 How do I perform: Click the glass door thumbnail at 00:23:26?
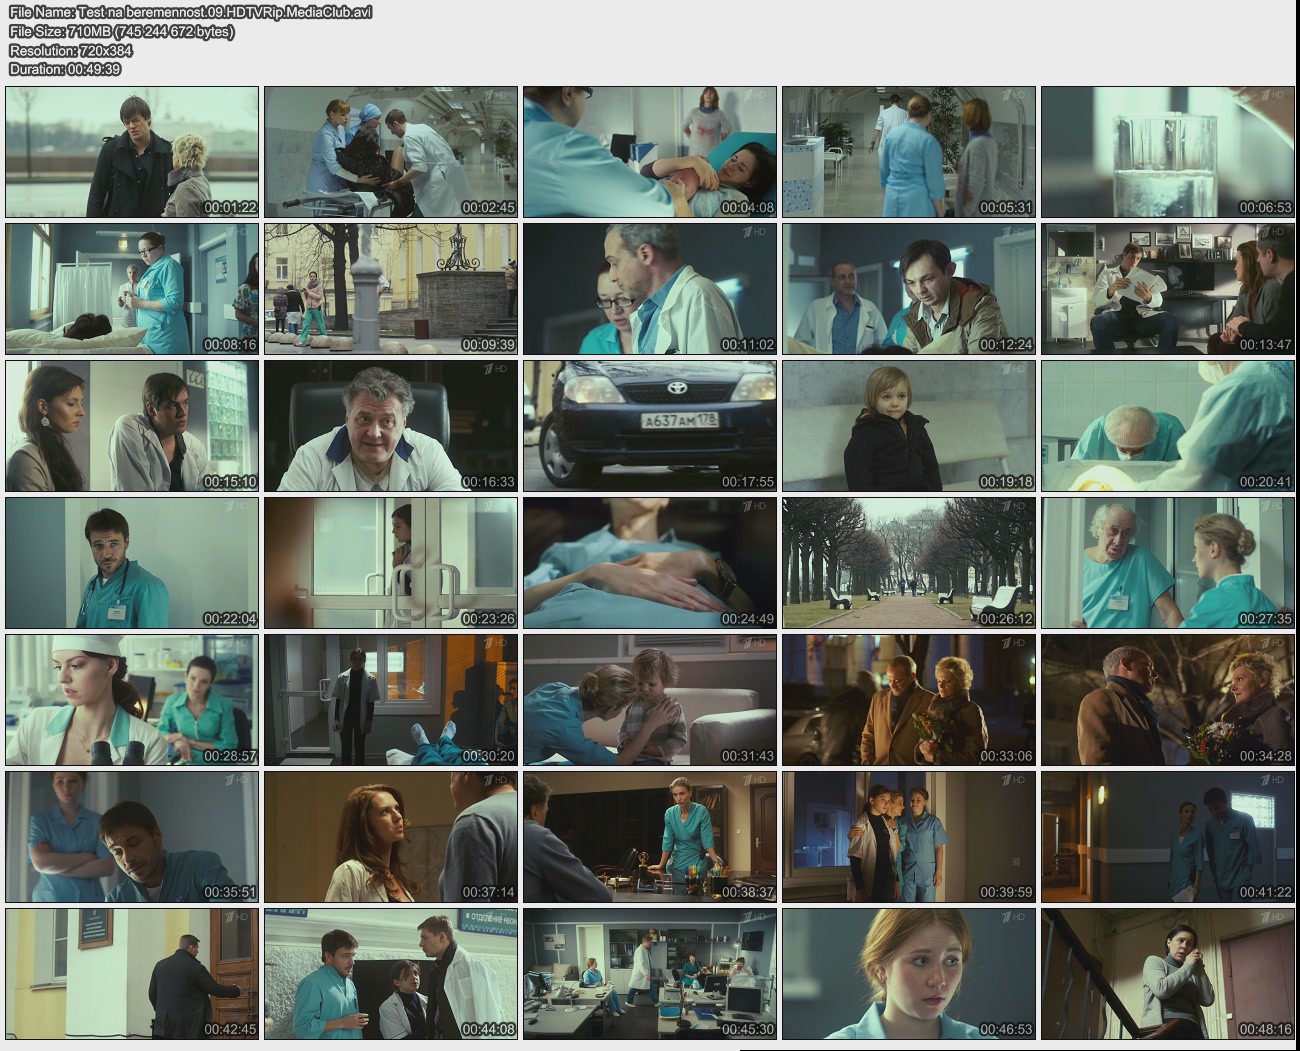coord(391,563)
